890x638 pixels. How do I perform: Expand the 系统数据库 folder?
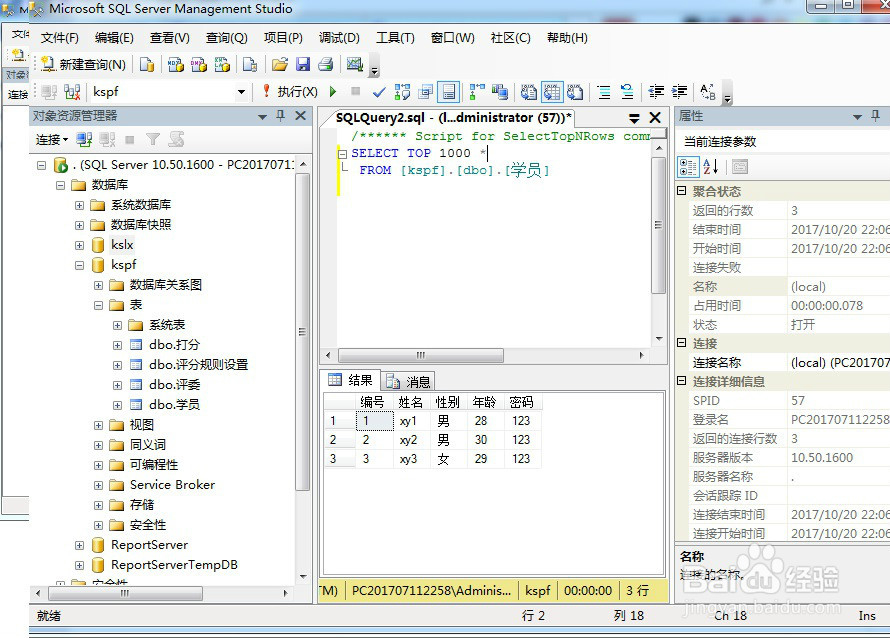[x=79, y=205]
